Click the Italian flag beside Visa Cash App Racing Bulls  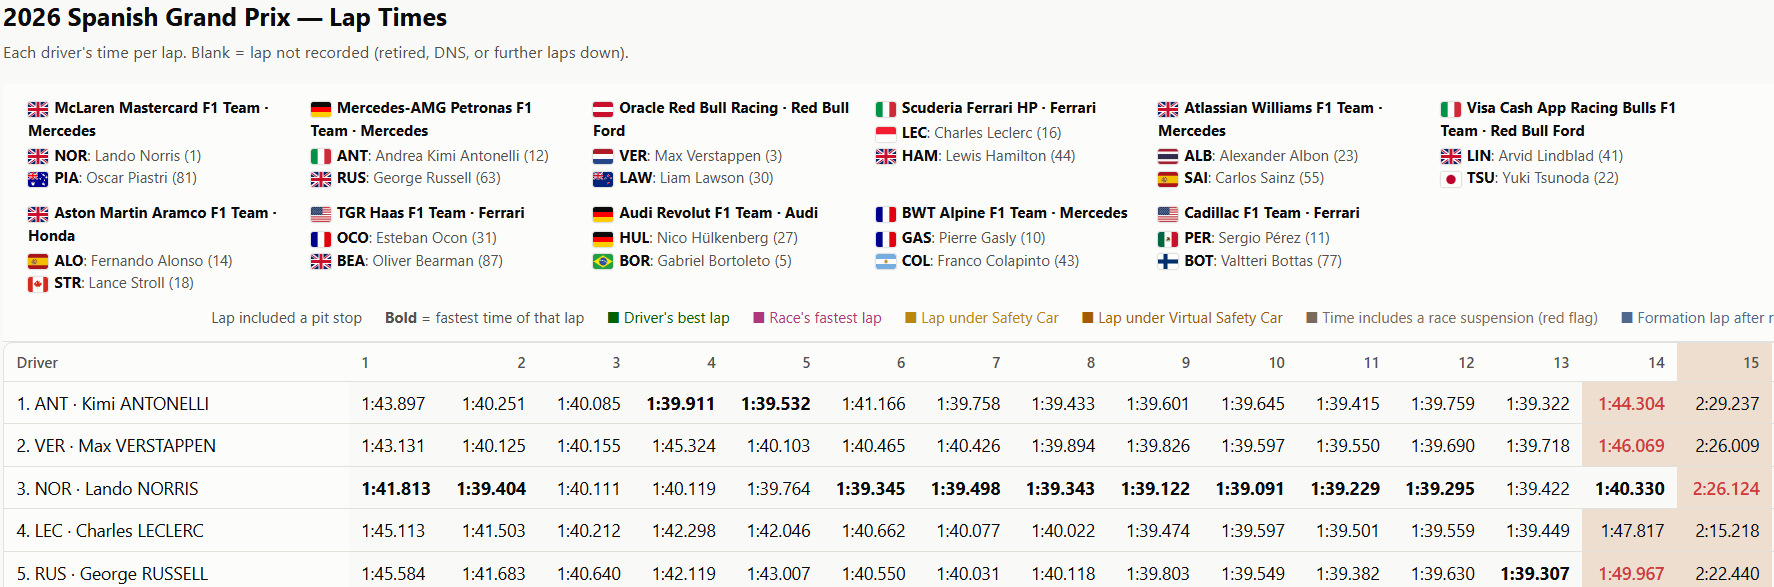pyautogui.click(x=1451, y=109)
